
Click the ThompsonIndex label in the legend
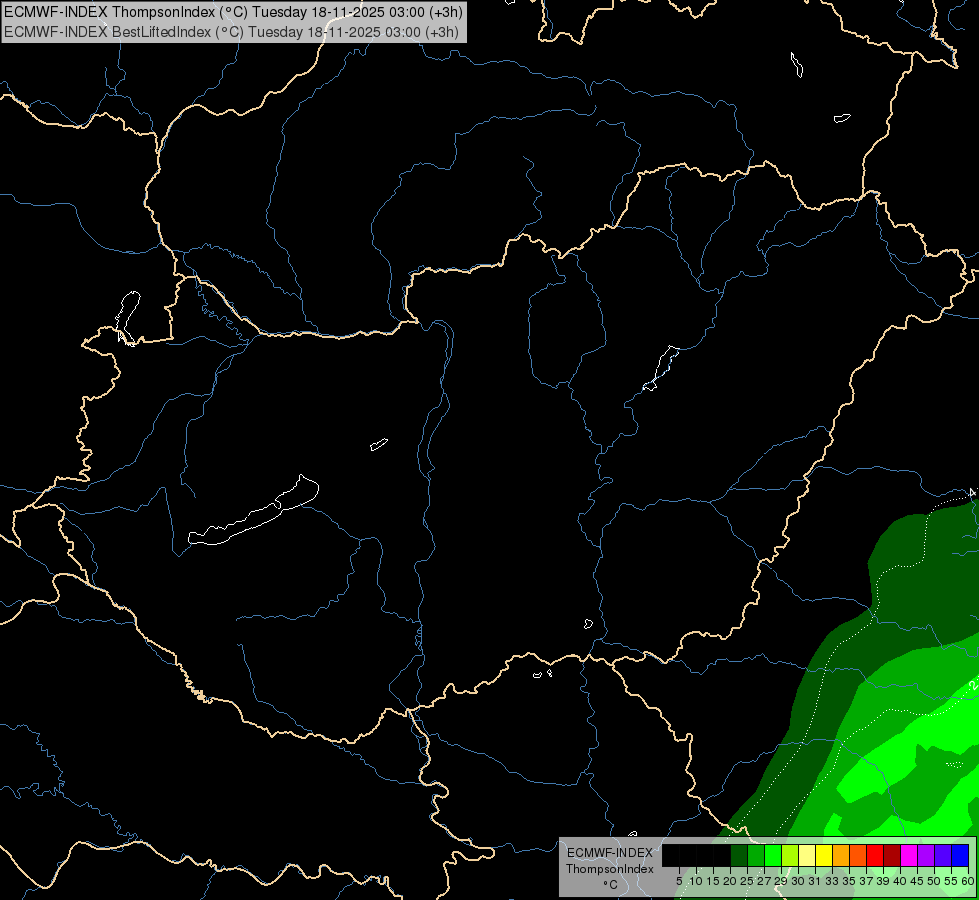click(x=609, y=869)
